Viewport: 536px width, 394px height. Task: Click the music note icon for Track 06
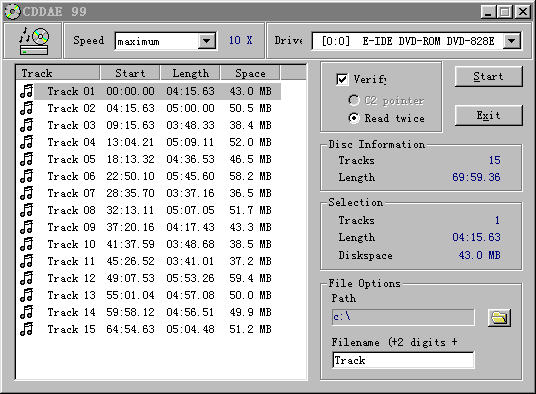click(x=27, y=176)
